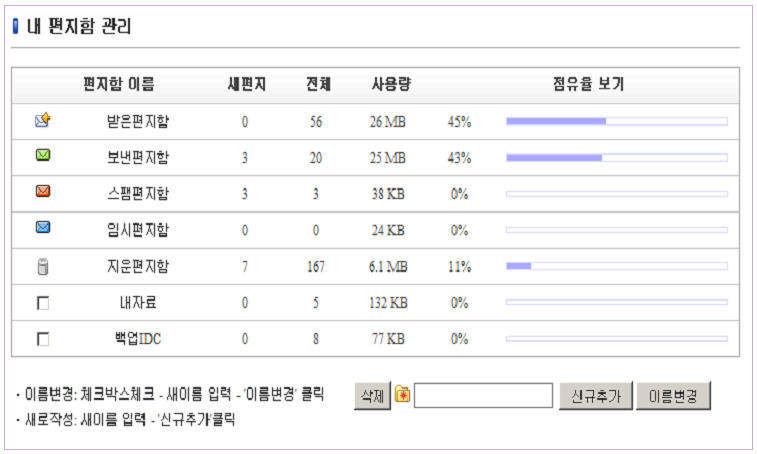This screenshot has height=454, width=757.
Task: Click the 스팸편지함 red envelope icon
Action: click(x=42, y=192)
